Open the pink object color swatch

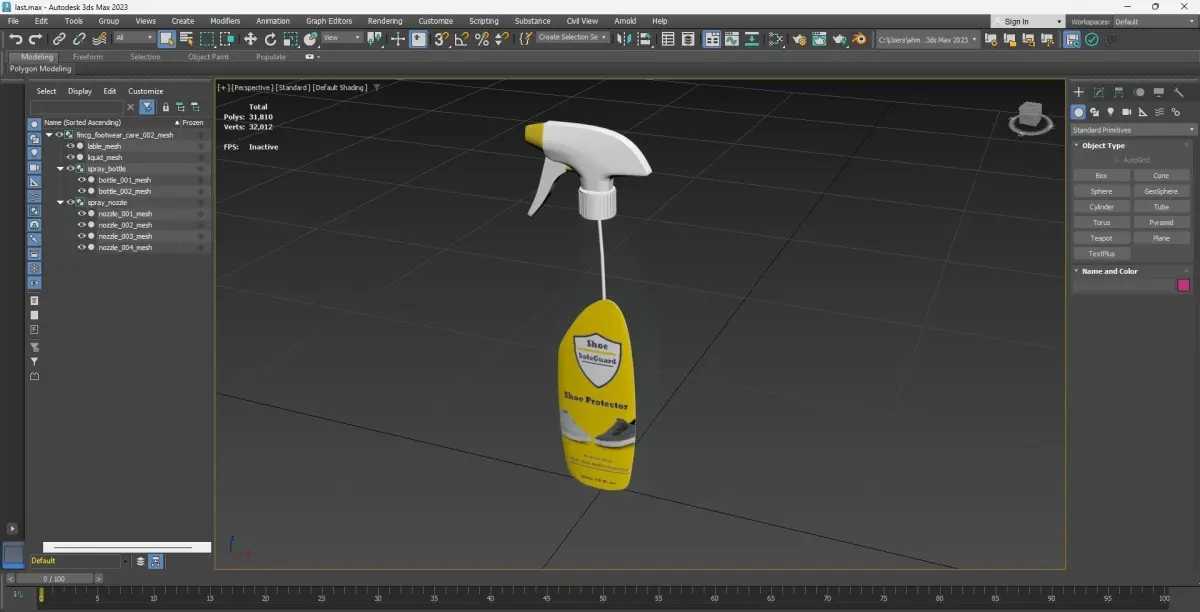click(1184, 285)
